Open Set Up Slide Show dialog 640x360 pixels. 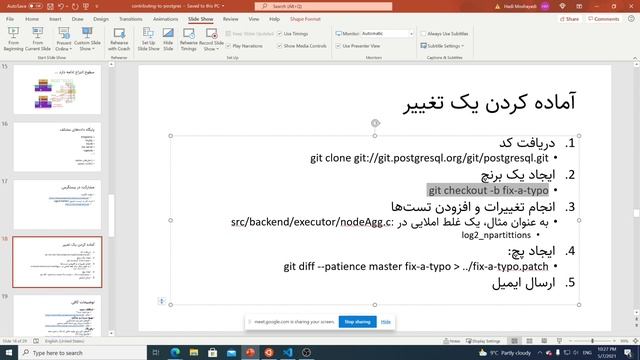(x=148, y=39)
